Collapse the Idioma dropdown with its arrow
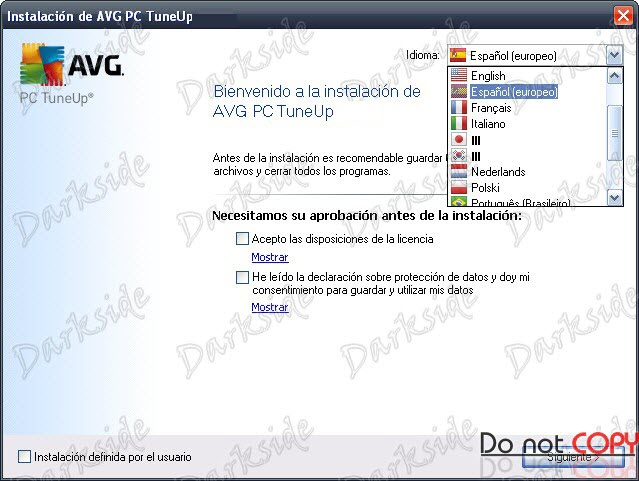Viewport: 639px width, 481px height. [x=615, y=55]
